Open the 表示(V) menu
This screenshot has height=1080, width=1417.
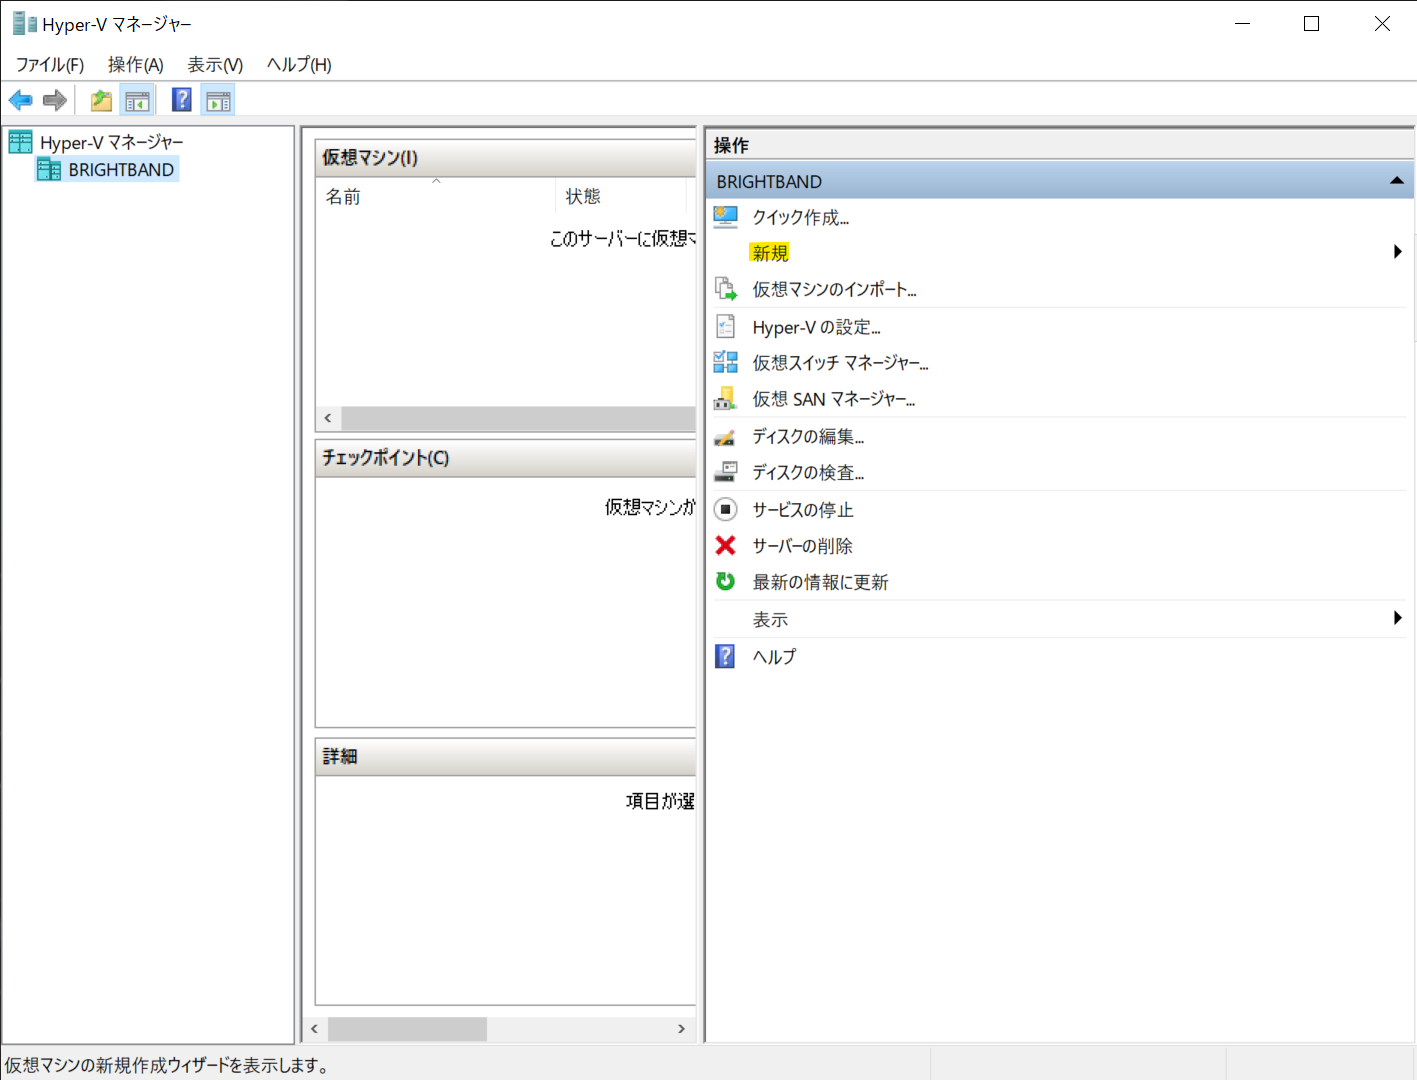(x=215, y=64)
